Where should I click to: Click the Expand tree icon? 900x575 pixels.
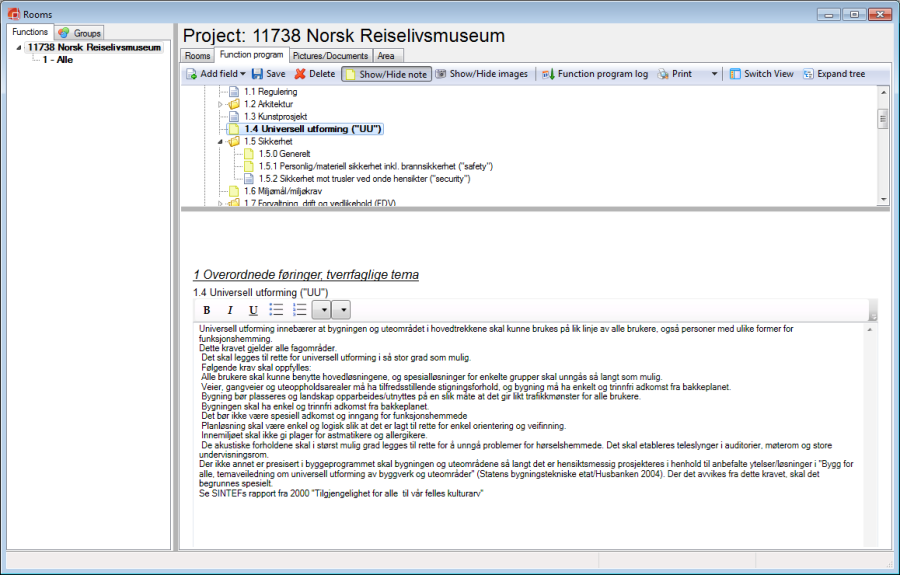(x=808, y=74)
